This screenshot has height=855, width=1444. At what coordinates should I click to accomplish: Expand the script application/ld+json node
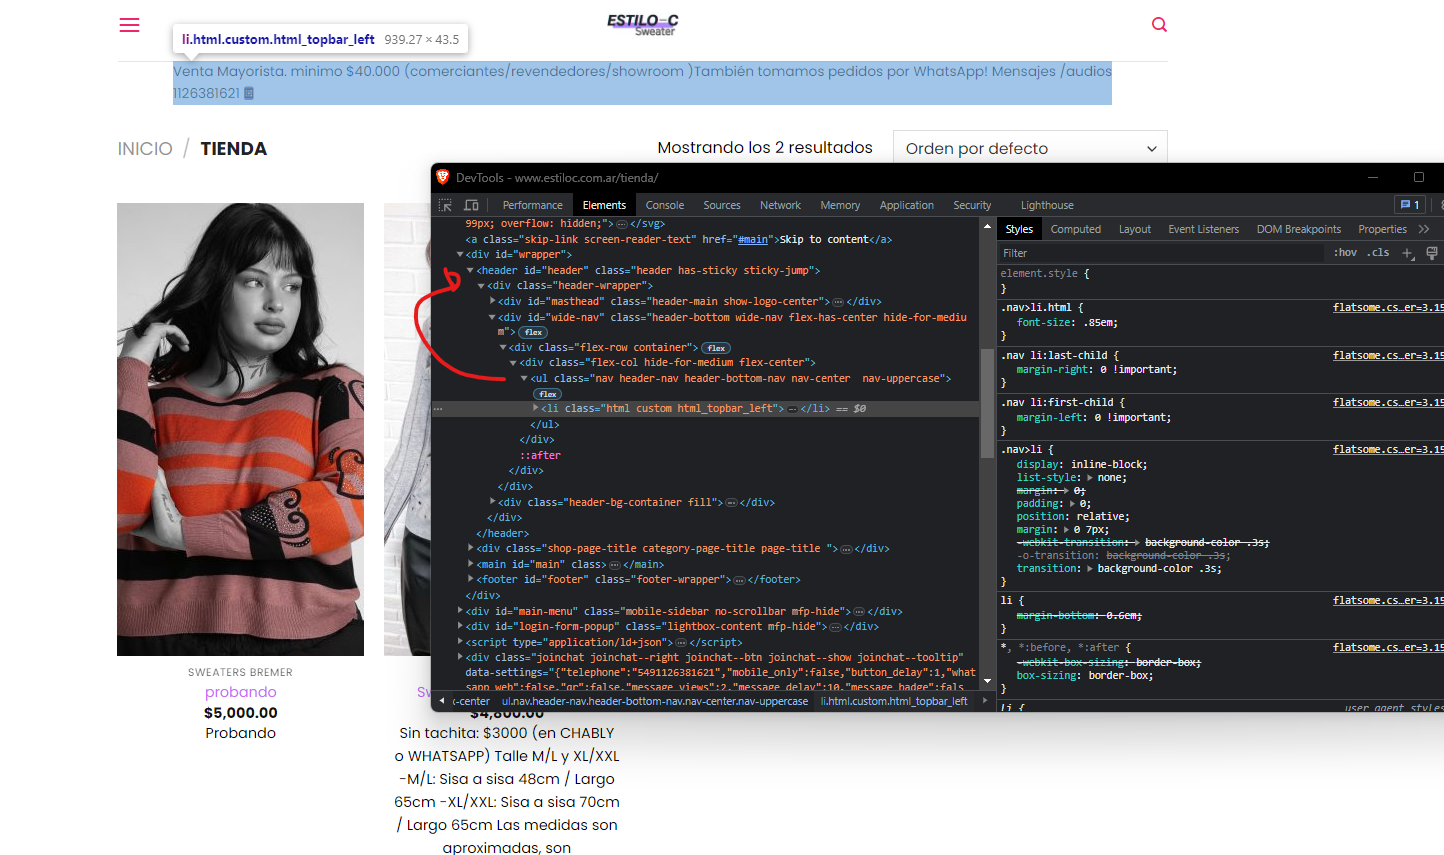(x=460, y=642)
